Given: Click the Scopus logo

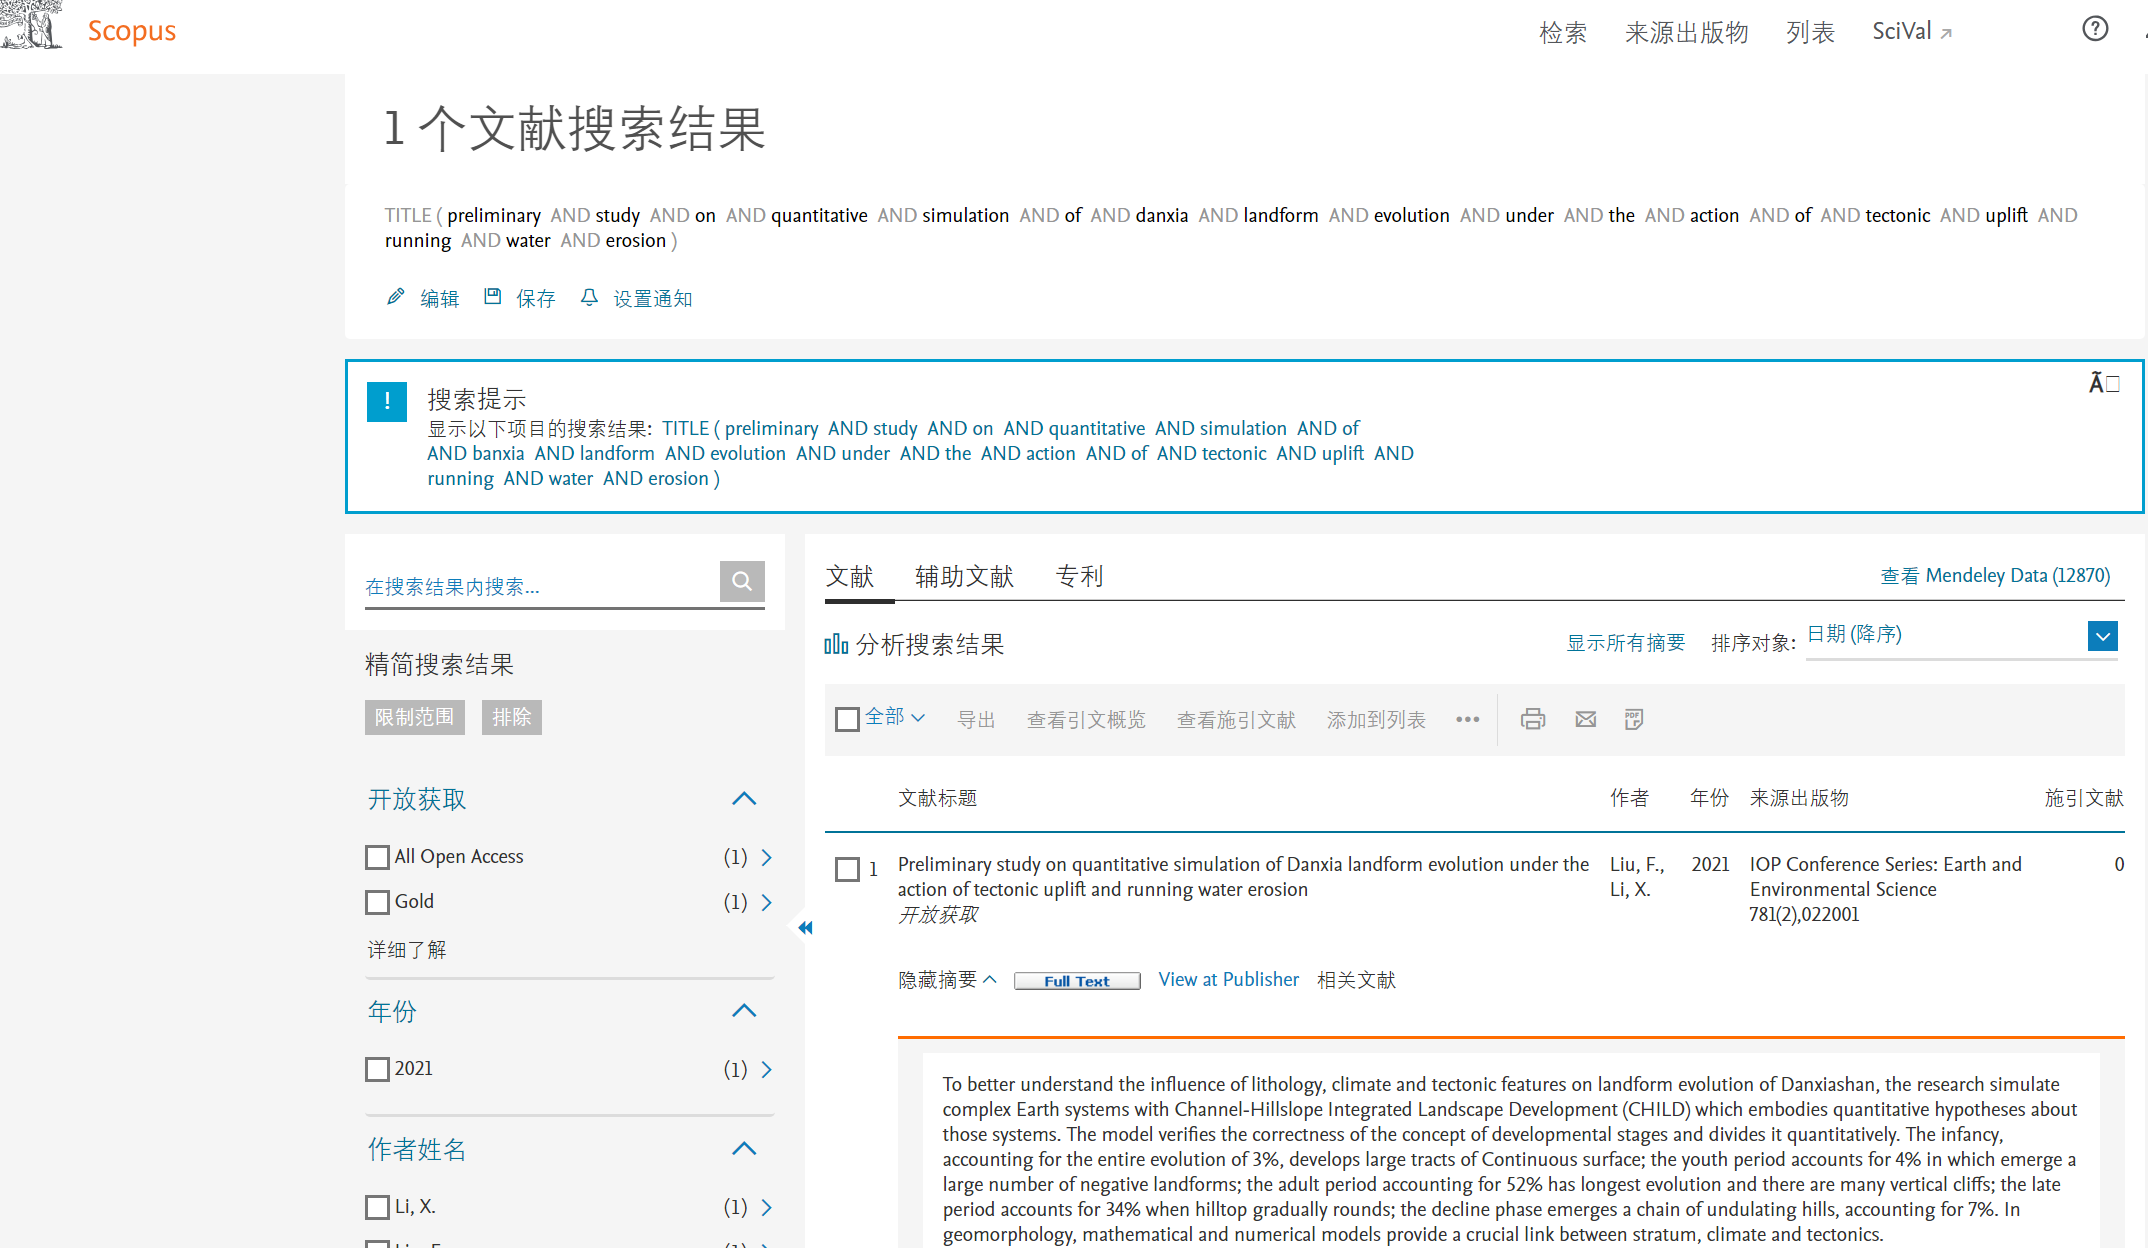Looking at the screenshot, I should tap(131, 30).
